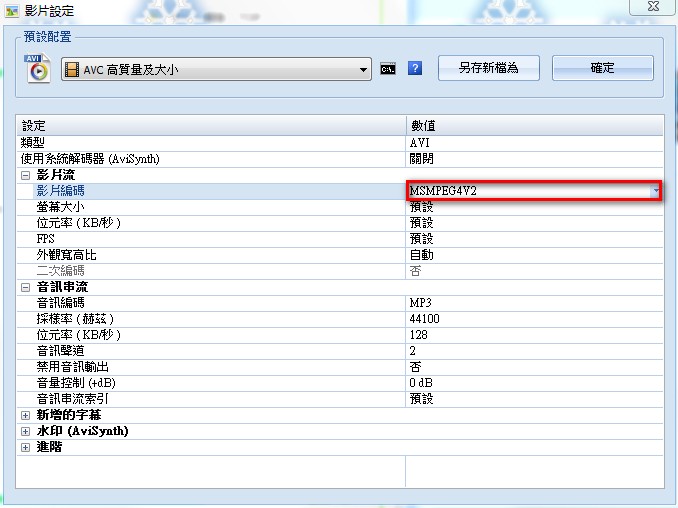Click the AVI type value
Image resolution: width=678 pixels, height=508 pixels.
[419, 143]
